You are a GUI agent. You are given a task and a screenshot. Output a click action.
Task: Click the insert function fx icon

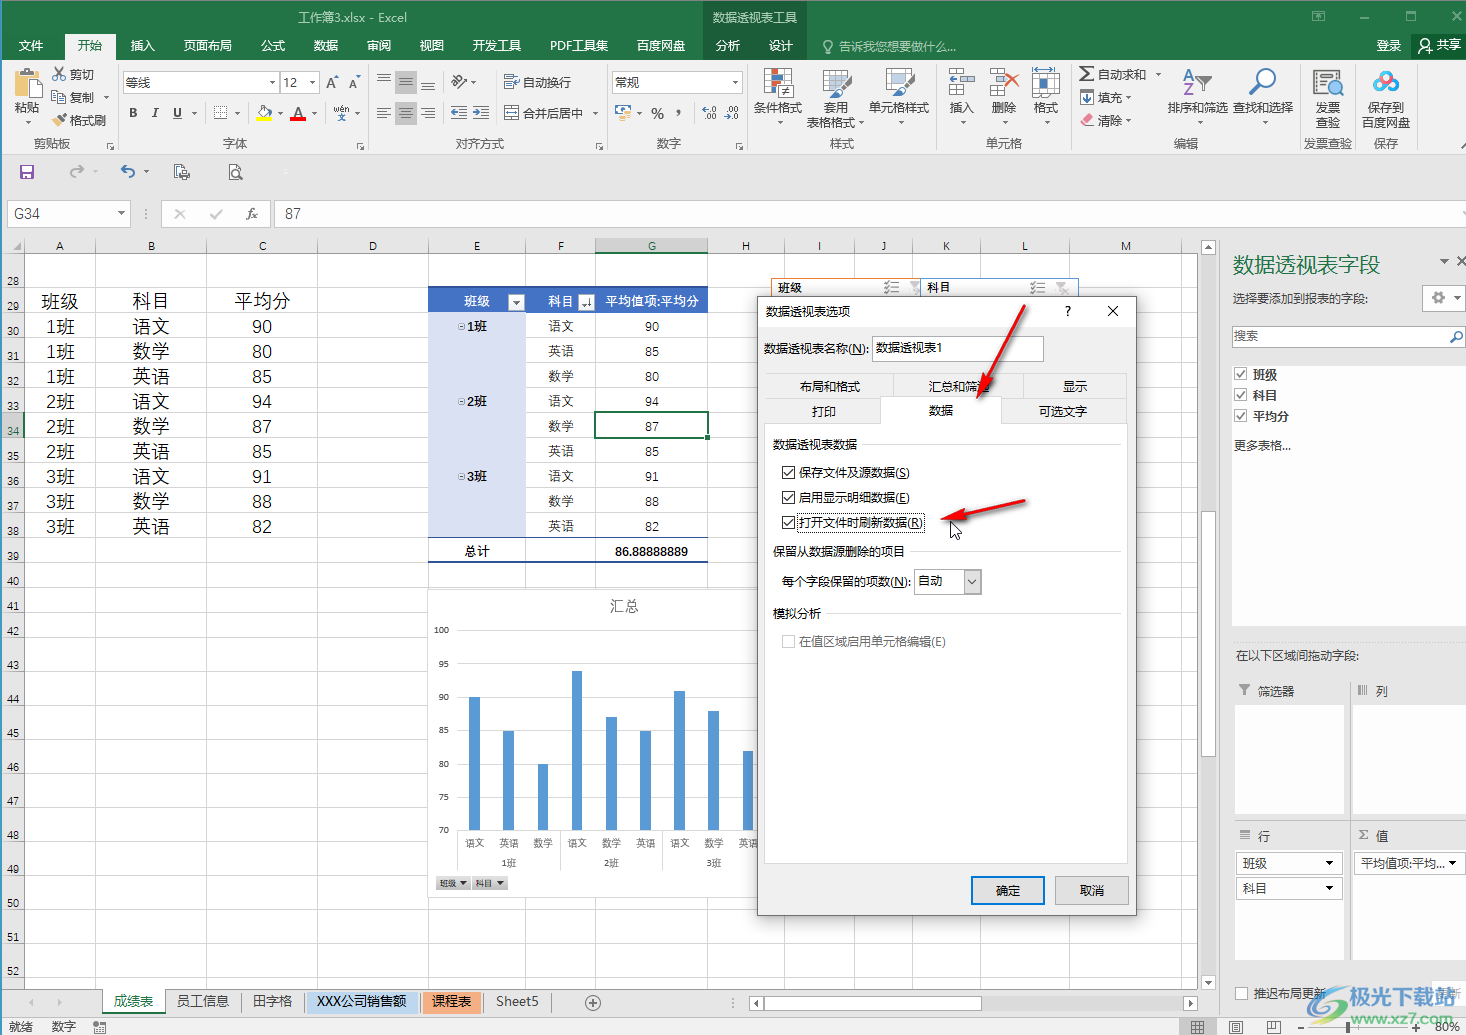(252, 214)
